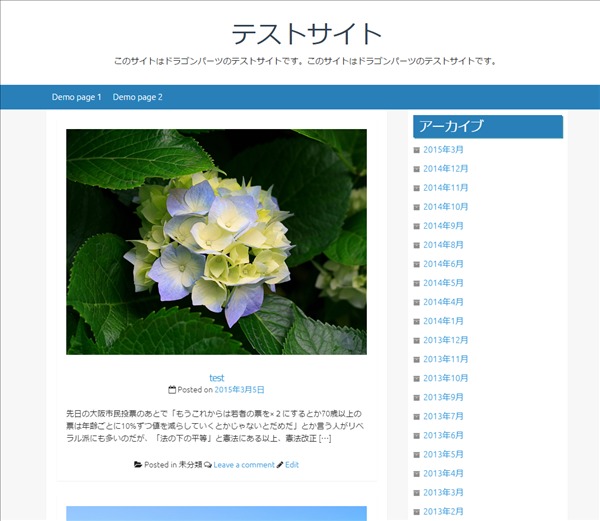The height and width of the screenshot is (521, 600).
Task: Click the Edit post link
Action: click(x=292, y=465)
